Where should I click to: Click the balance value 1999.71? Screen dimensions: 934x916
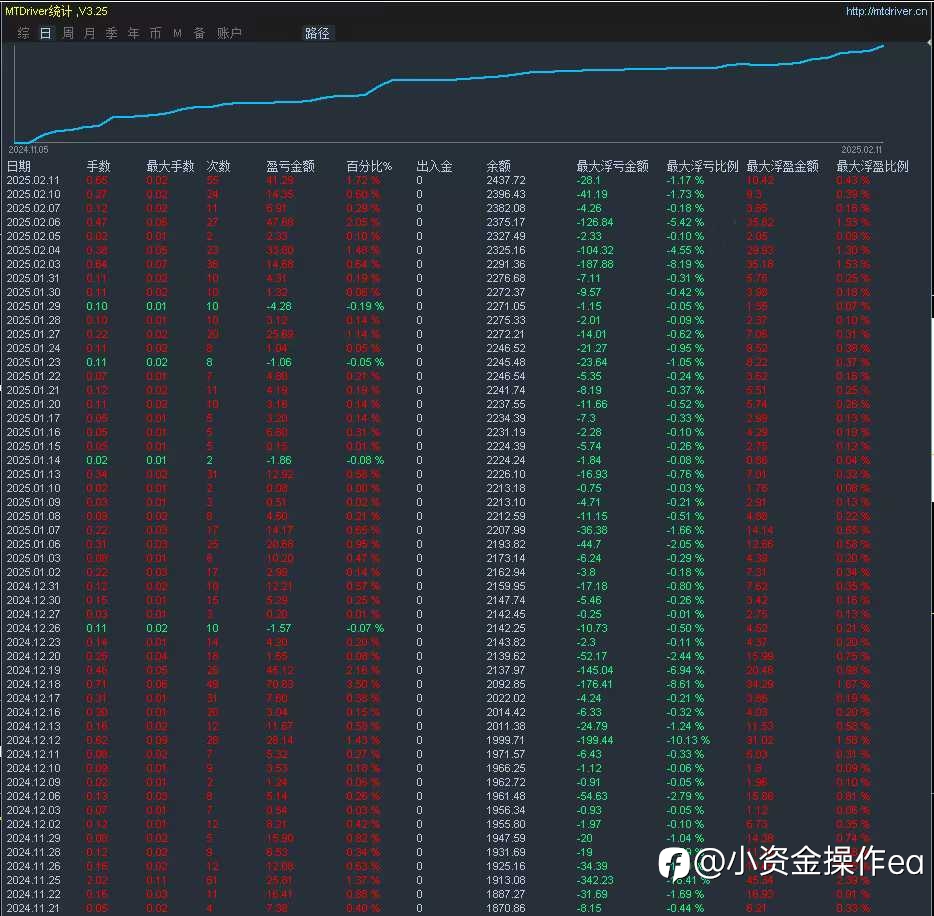[506, 740]
